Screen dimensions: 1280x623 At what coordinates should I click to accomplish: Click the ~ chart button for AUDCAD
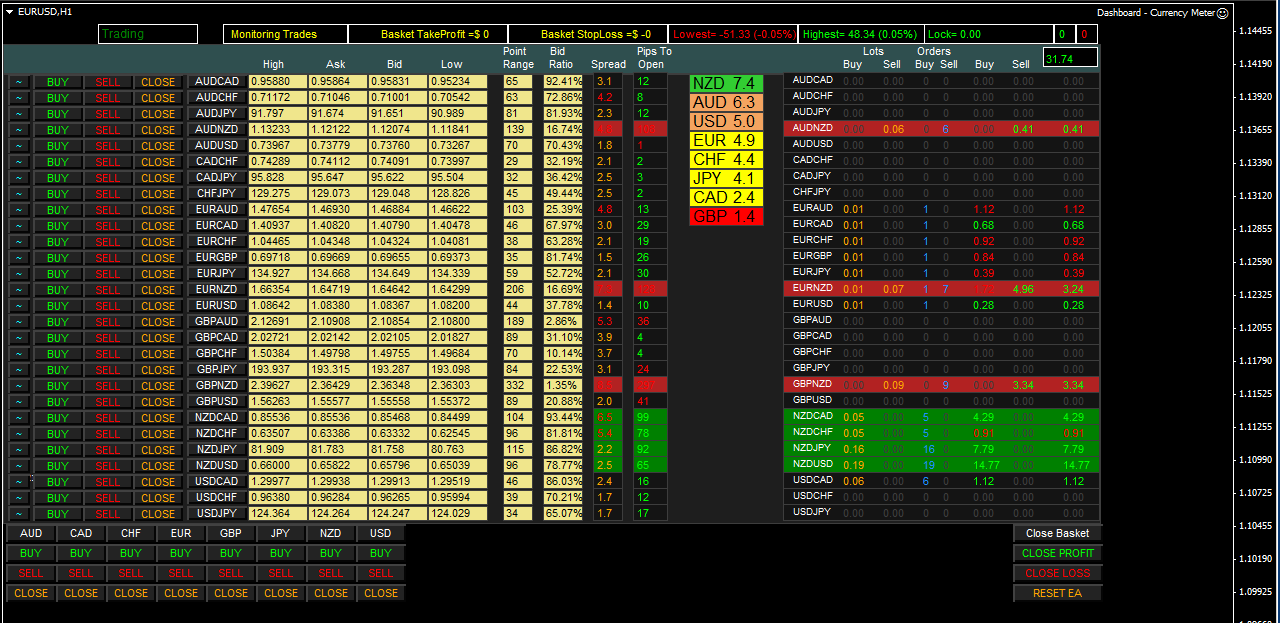click(x=19, y=82)
